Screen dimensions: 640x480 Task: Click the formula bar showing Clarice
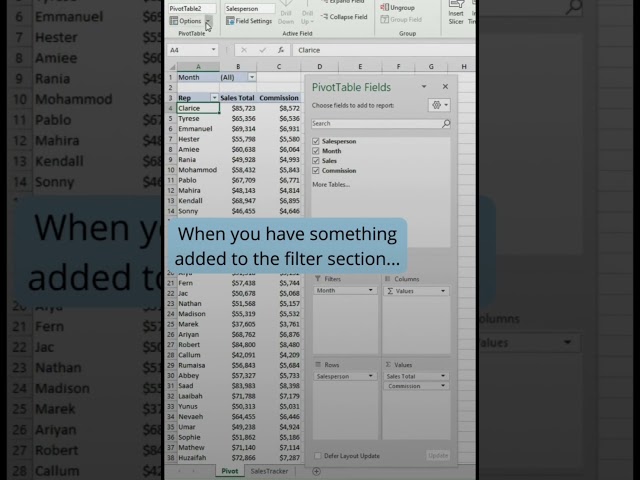click(x=384, y=50)
